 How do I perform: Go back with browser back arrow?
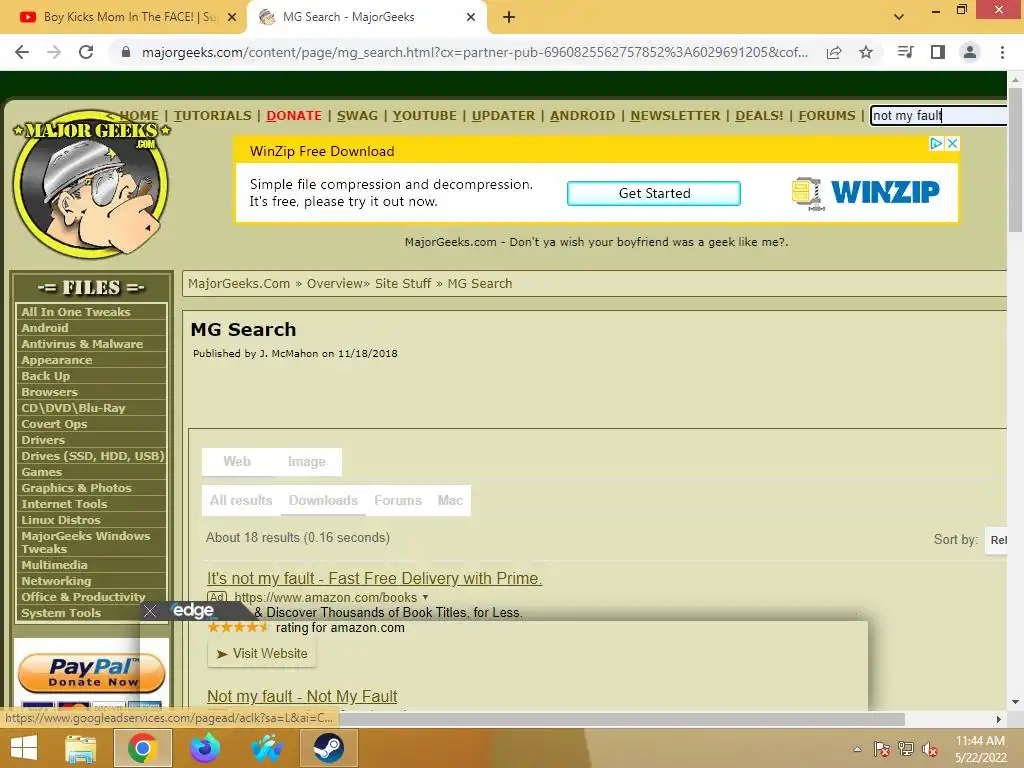point(22,52)
